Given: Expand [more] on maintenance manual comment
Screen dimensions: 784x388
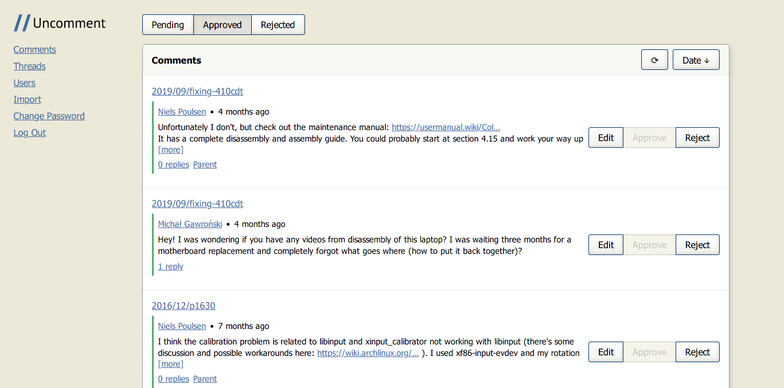Looking at the screenshot, I should pos(170,150).
